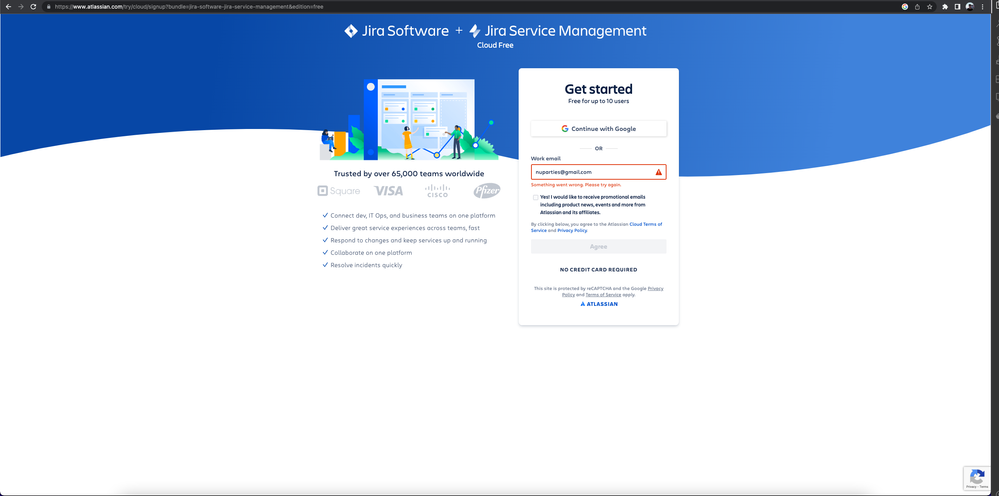The image size is (999, 496).
Task: Go back with the browser back arrow
Action: 8,6
